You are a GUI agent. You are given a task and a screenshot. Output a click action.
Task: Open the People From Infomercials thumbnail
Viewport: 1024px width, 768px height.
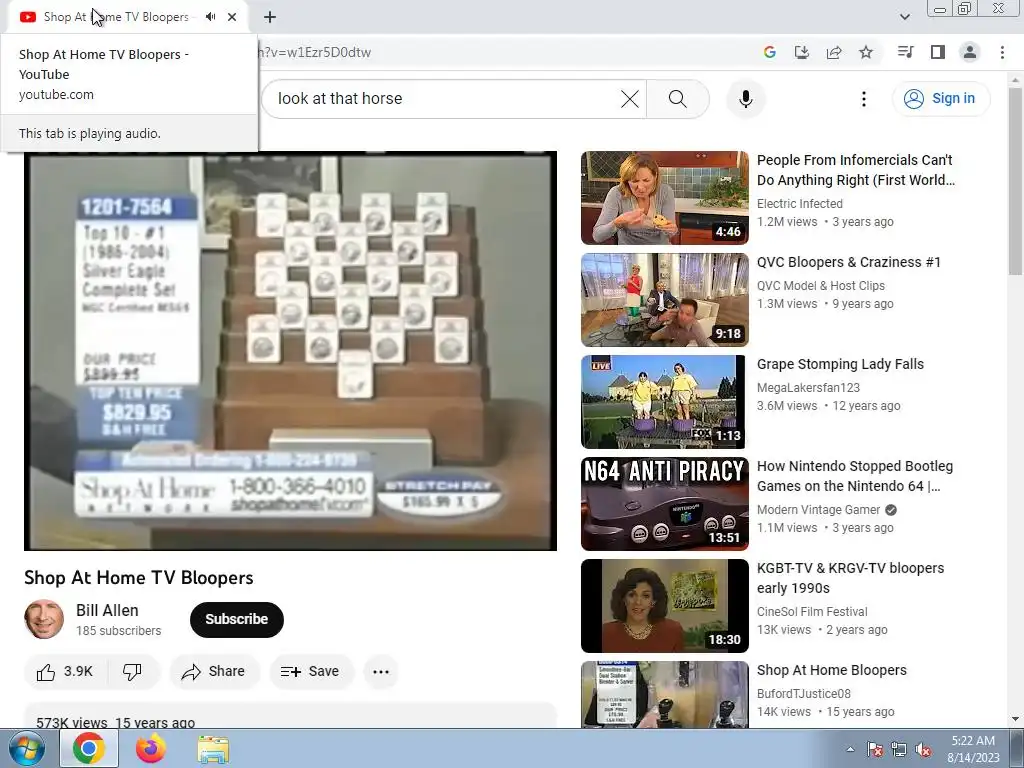click(x=665, y=198)
